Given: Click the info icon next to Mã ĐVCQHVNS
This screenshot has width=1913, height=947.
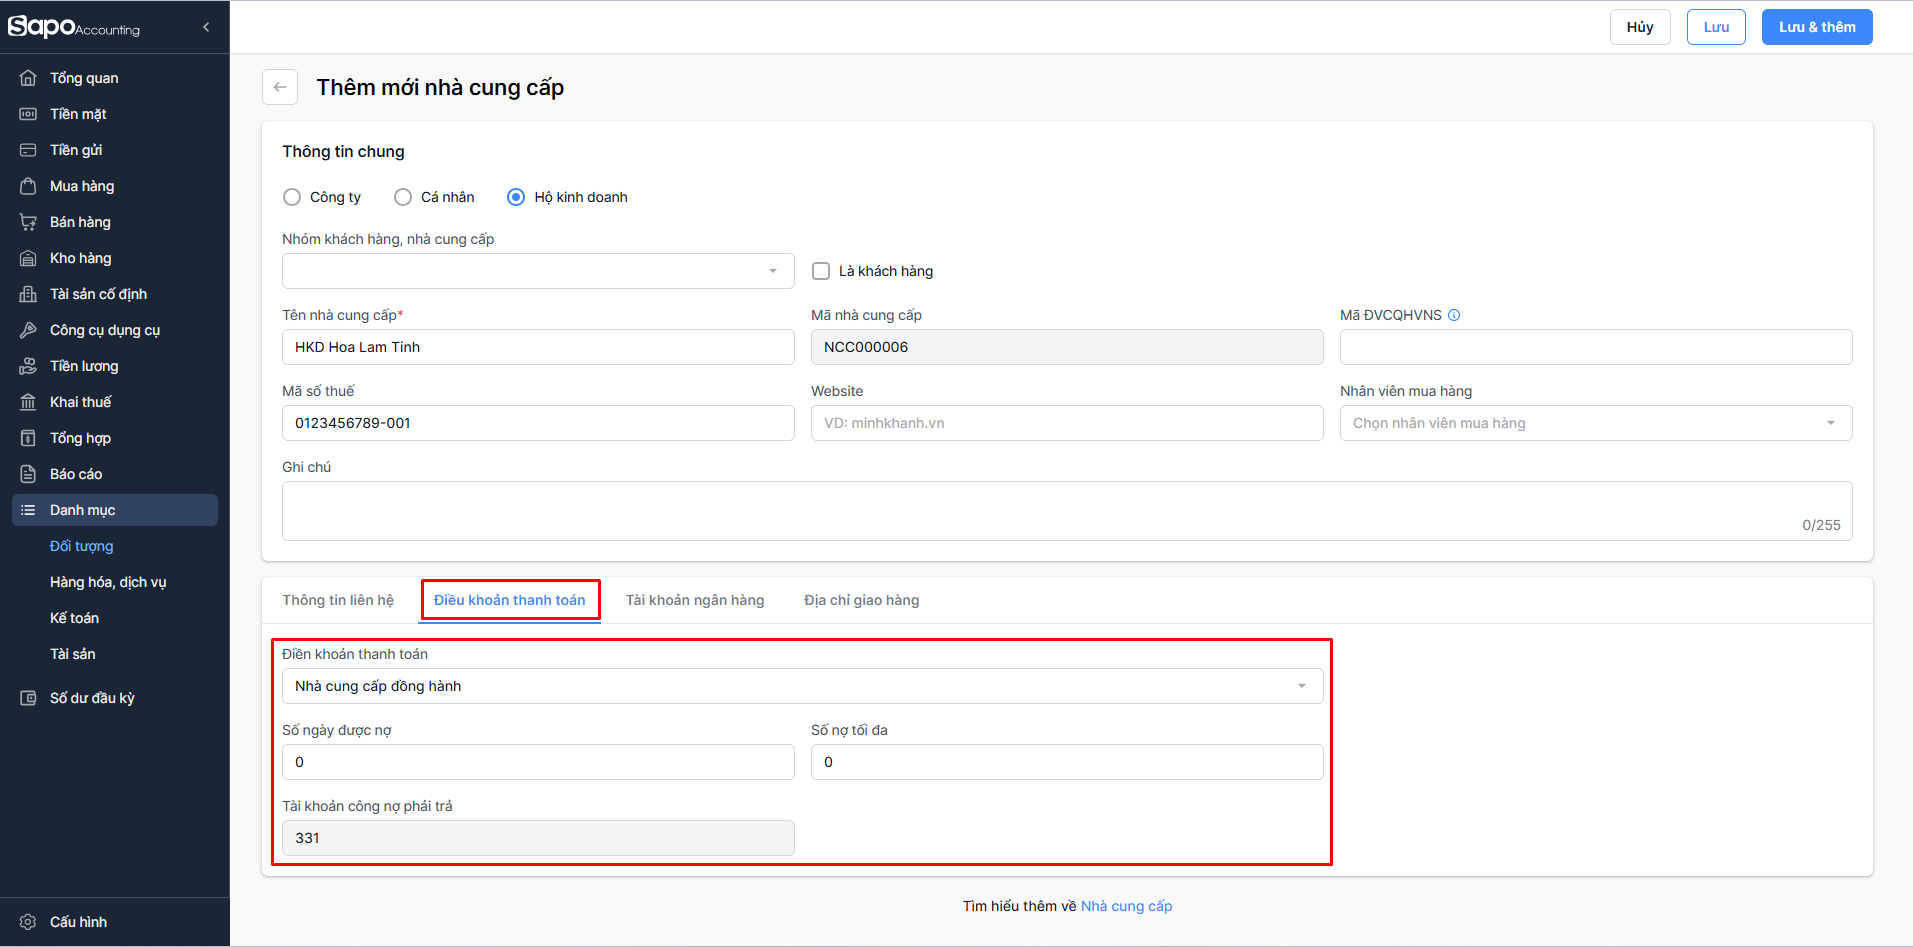Looking at the screenshot, I should 1454,315.
